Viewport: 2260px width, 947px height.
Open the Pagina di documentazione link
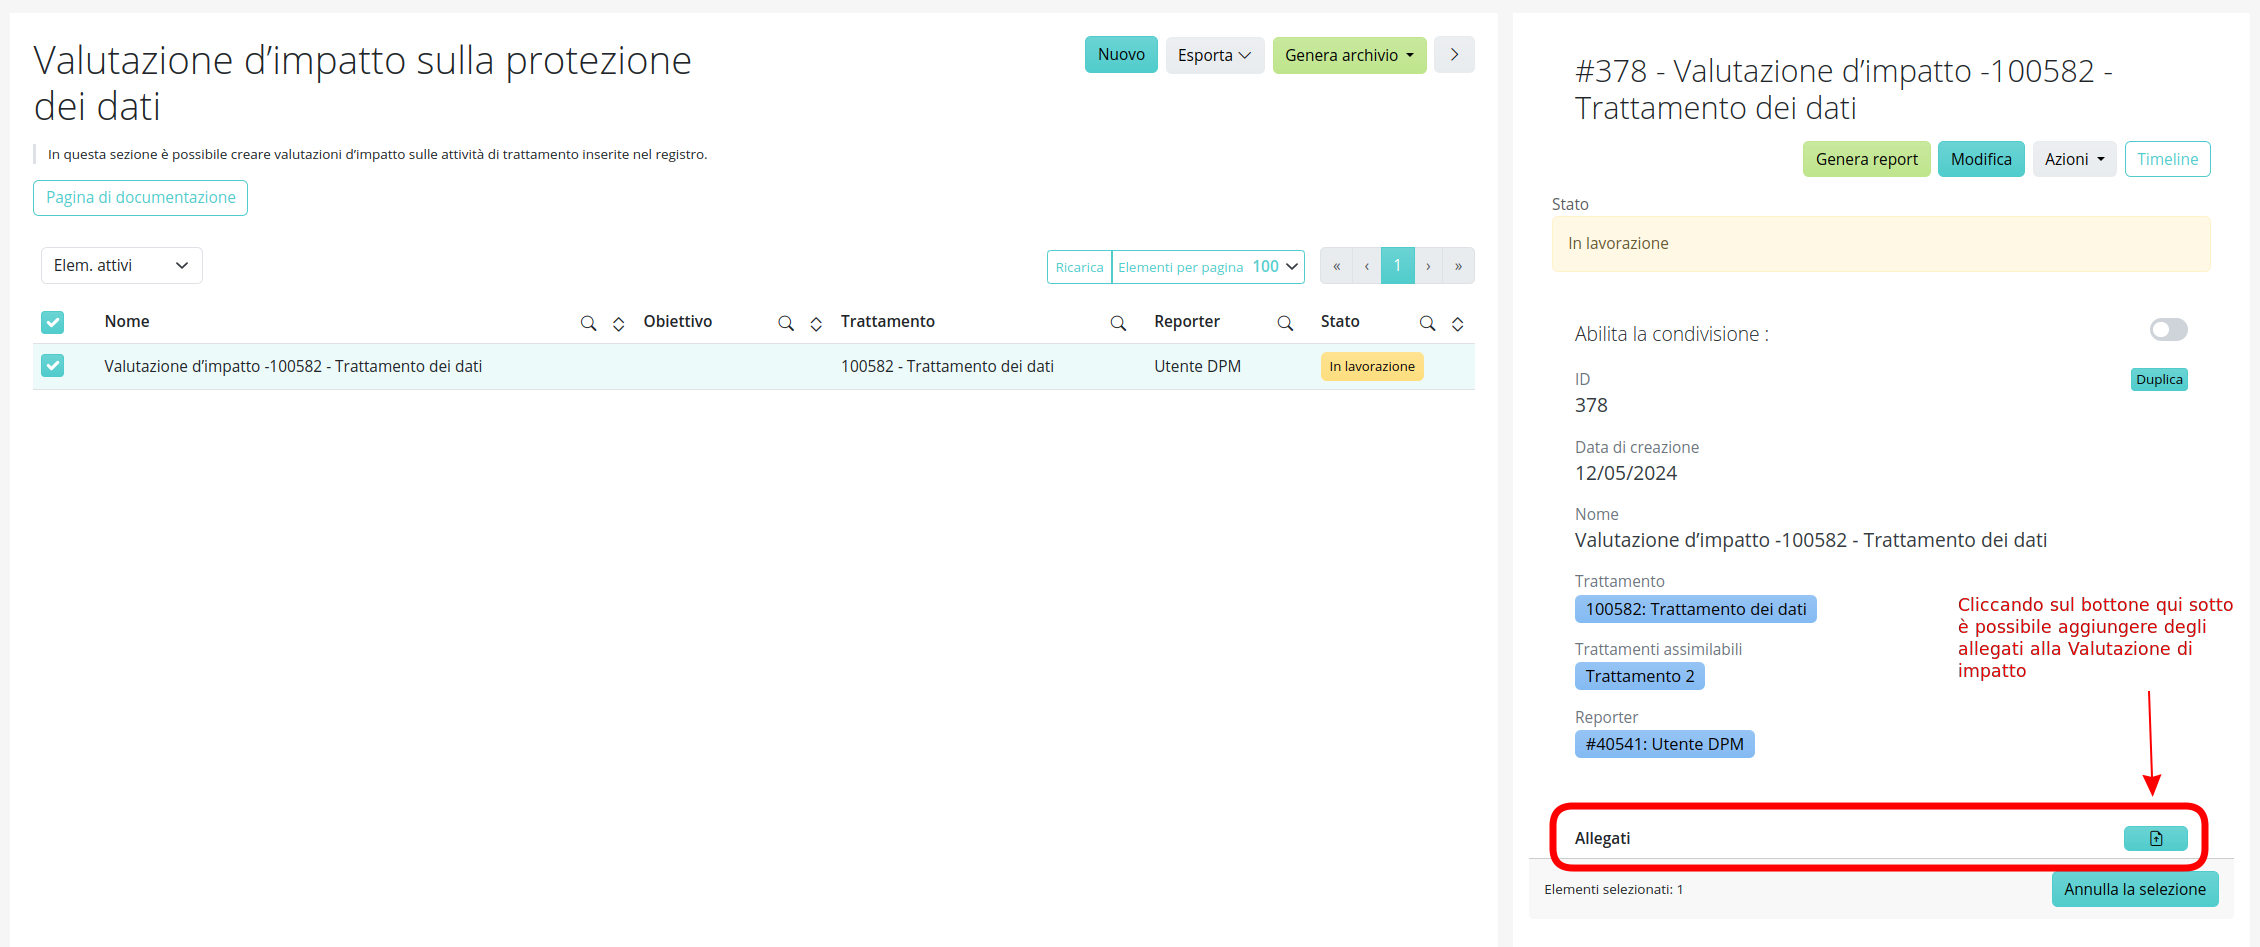141,198
